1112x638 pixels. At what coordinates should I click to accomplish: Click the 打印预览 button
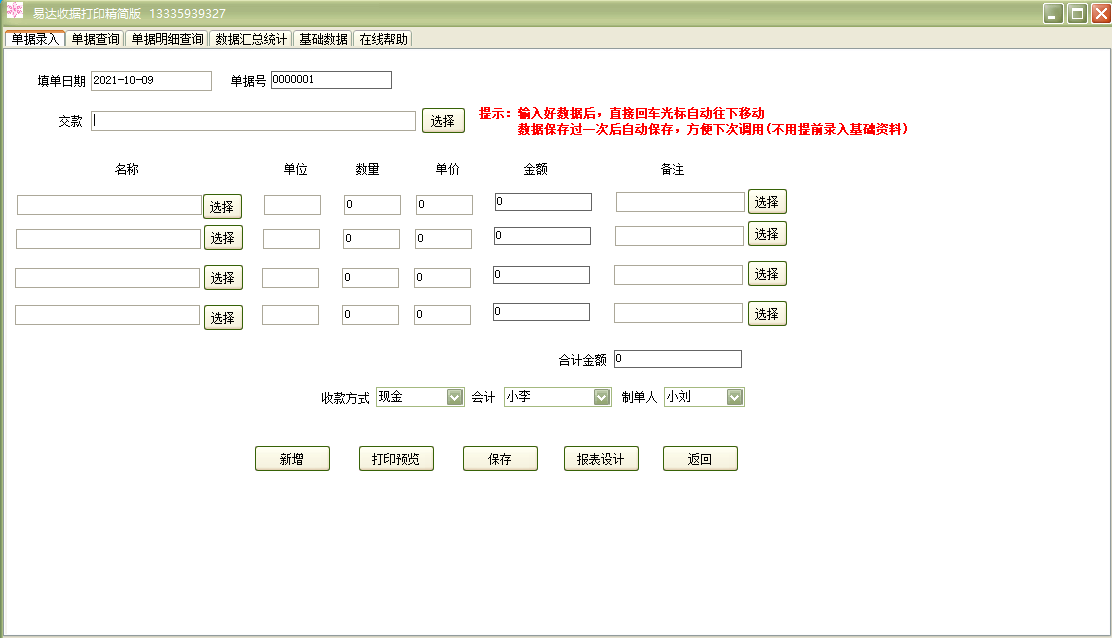click(x=396, y=459)
